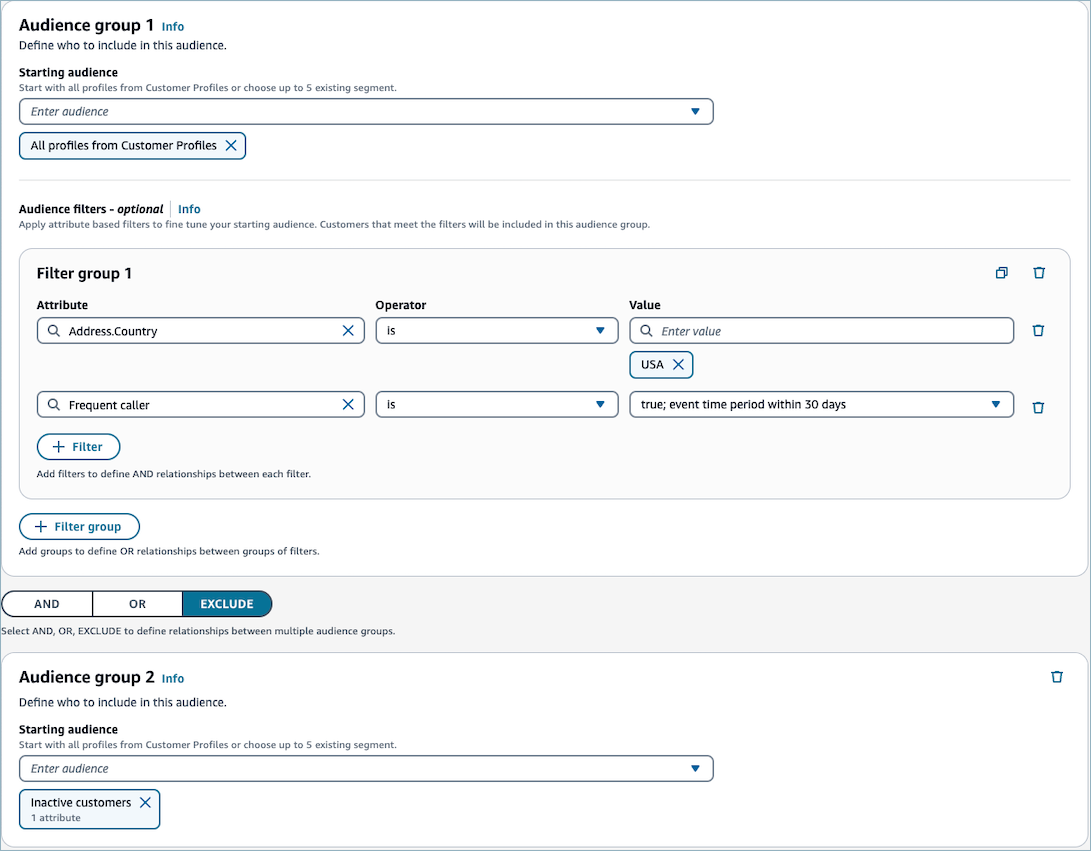Viewport: 1091px width, 851px height.
Task: Select the OR relationship option
Action: (137, 604)
